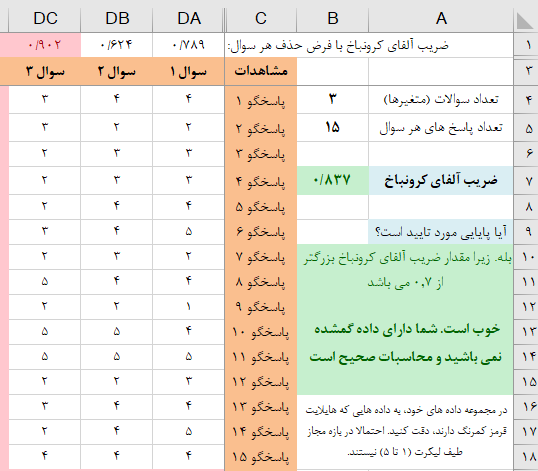
Task: Click the cell showing ۰/۶۲۴
Action: (x=117, y=45)
